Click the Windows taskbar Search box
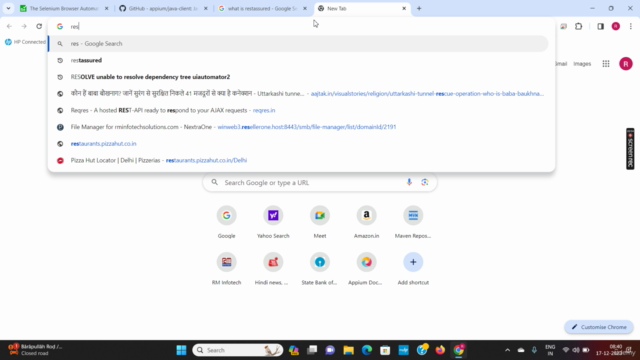 point(238,350)
